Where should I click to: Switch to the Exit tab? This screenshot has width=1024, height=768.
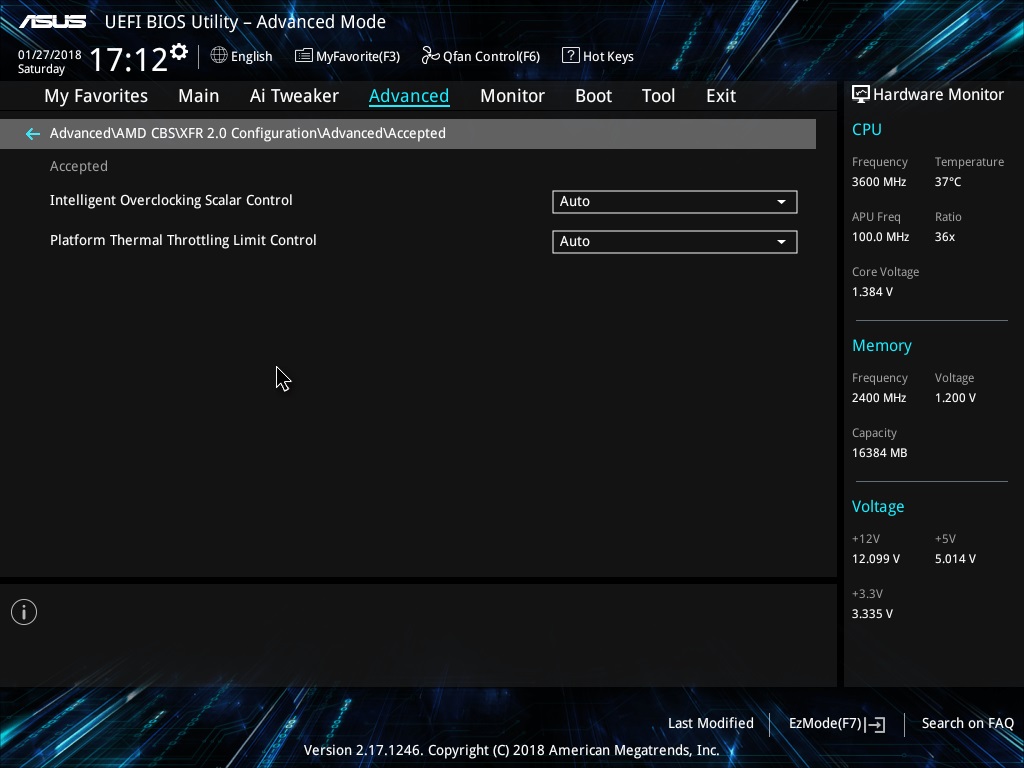click(721, 96)
